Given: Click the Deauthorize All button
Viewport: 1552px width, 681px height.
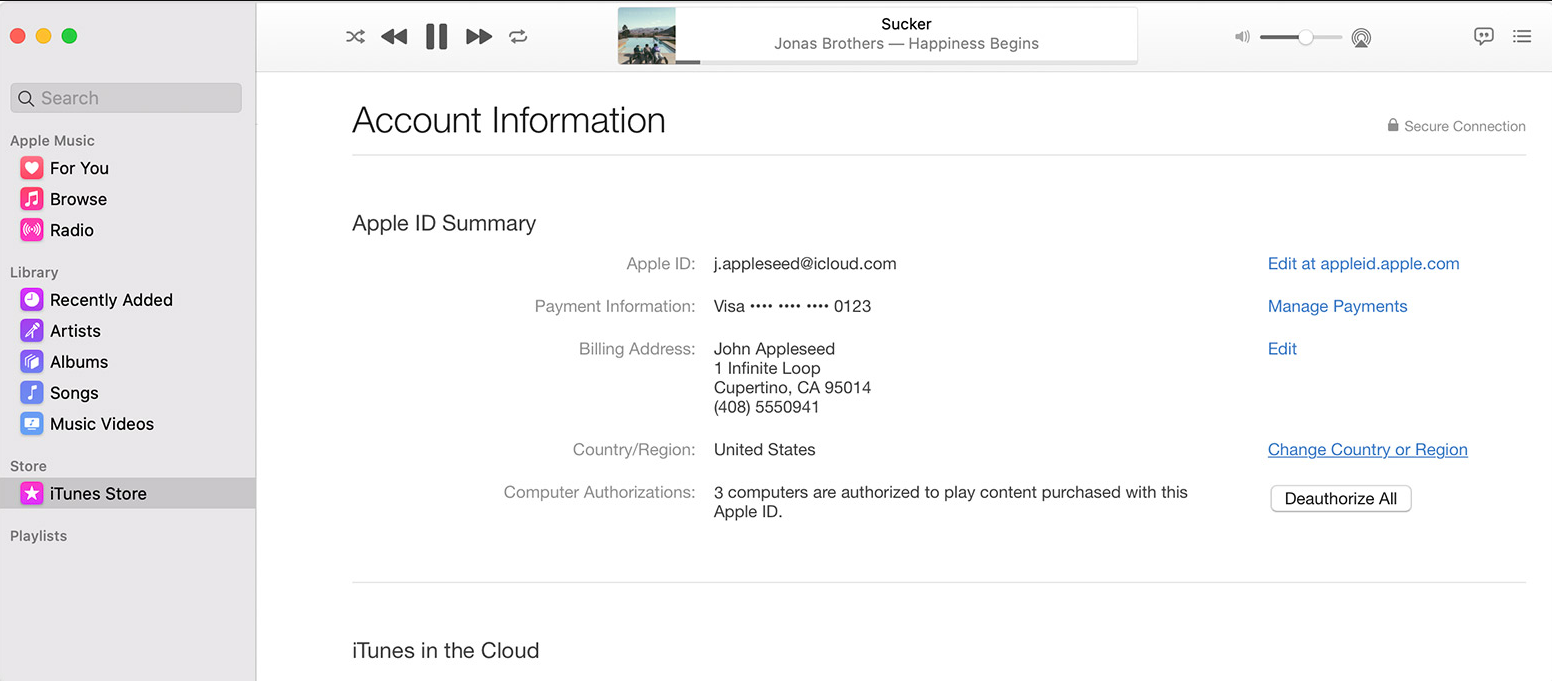Looking at the screenshot, I should (1341, 499).
